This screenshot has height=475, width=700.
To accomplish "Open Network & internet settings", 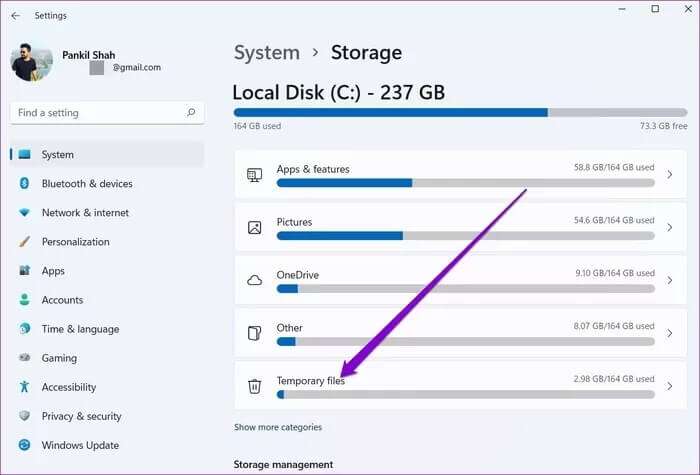I will [x=85, y=212].
